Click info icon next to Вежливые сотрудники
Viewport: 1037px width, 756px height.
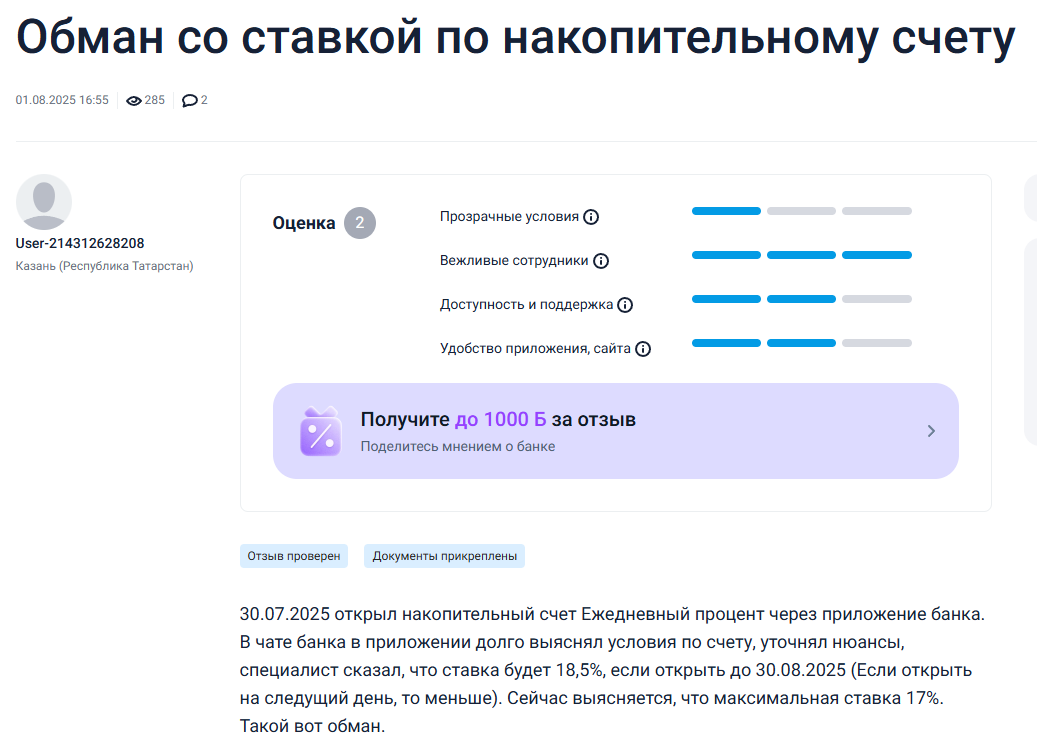coord(601,261)
